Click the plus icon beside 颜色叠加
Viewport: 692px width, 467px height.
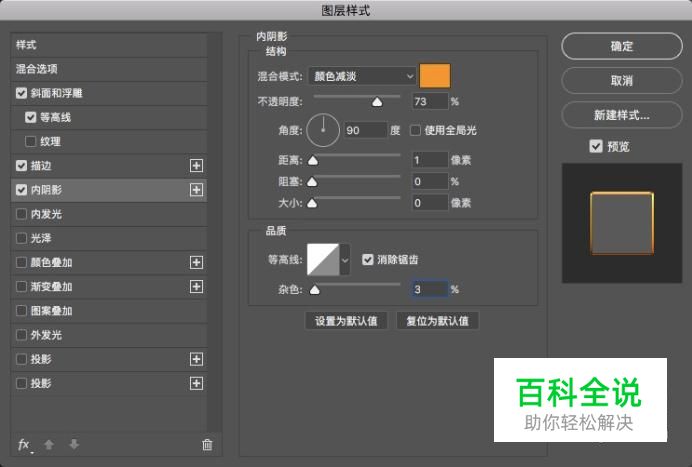coord(196,262)
